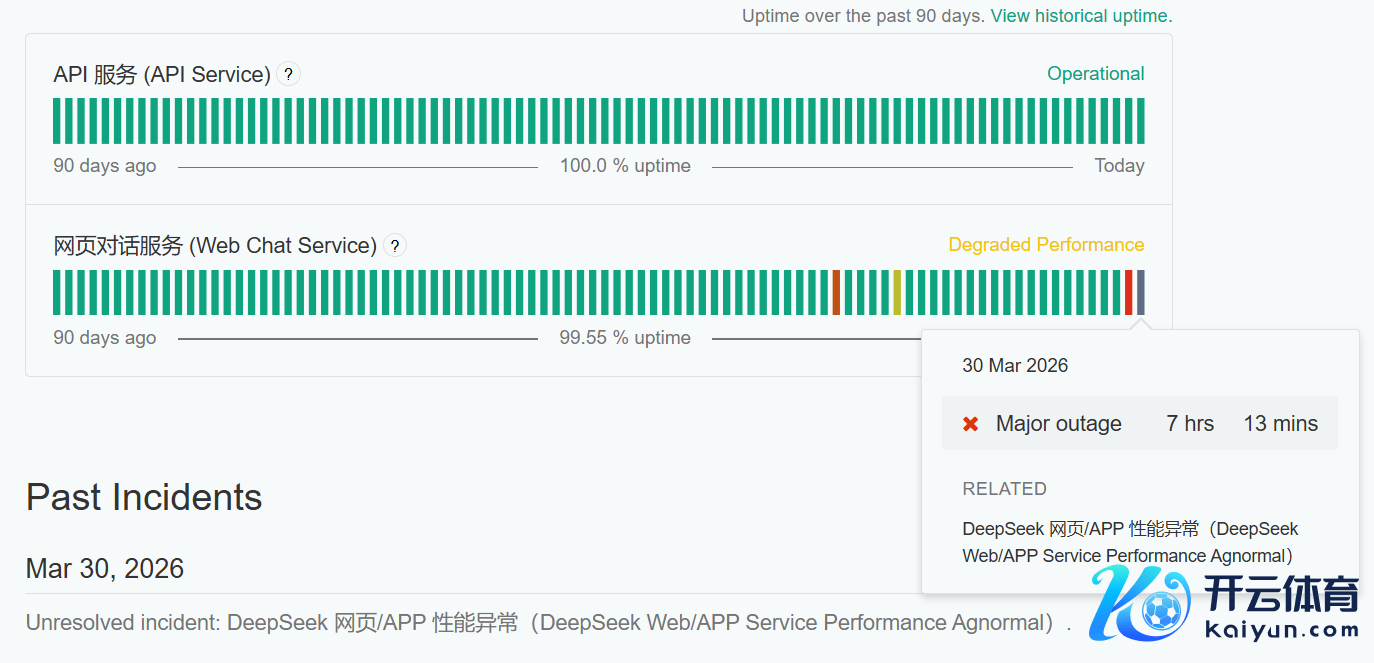Click the Past Incidents heading

(x=144, y=497)
